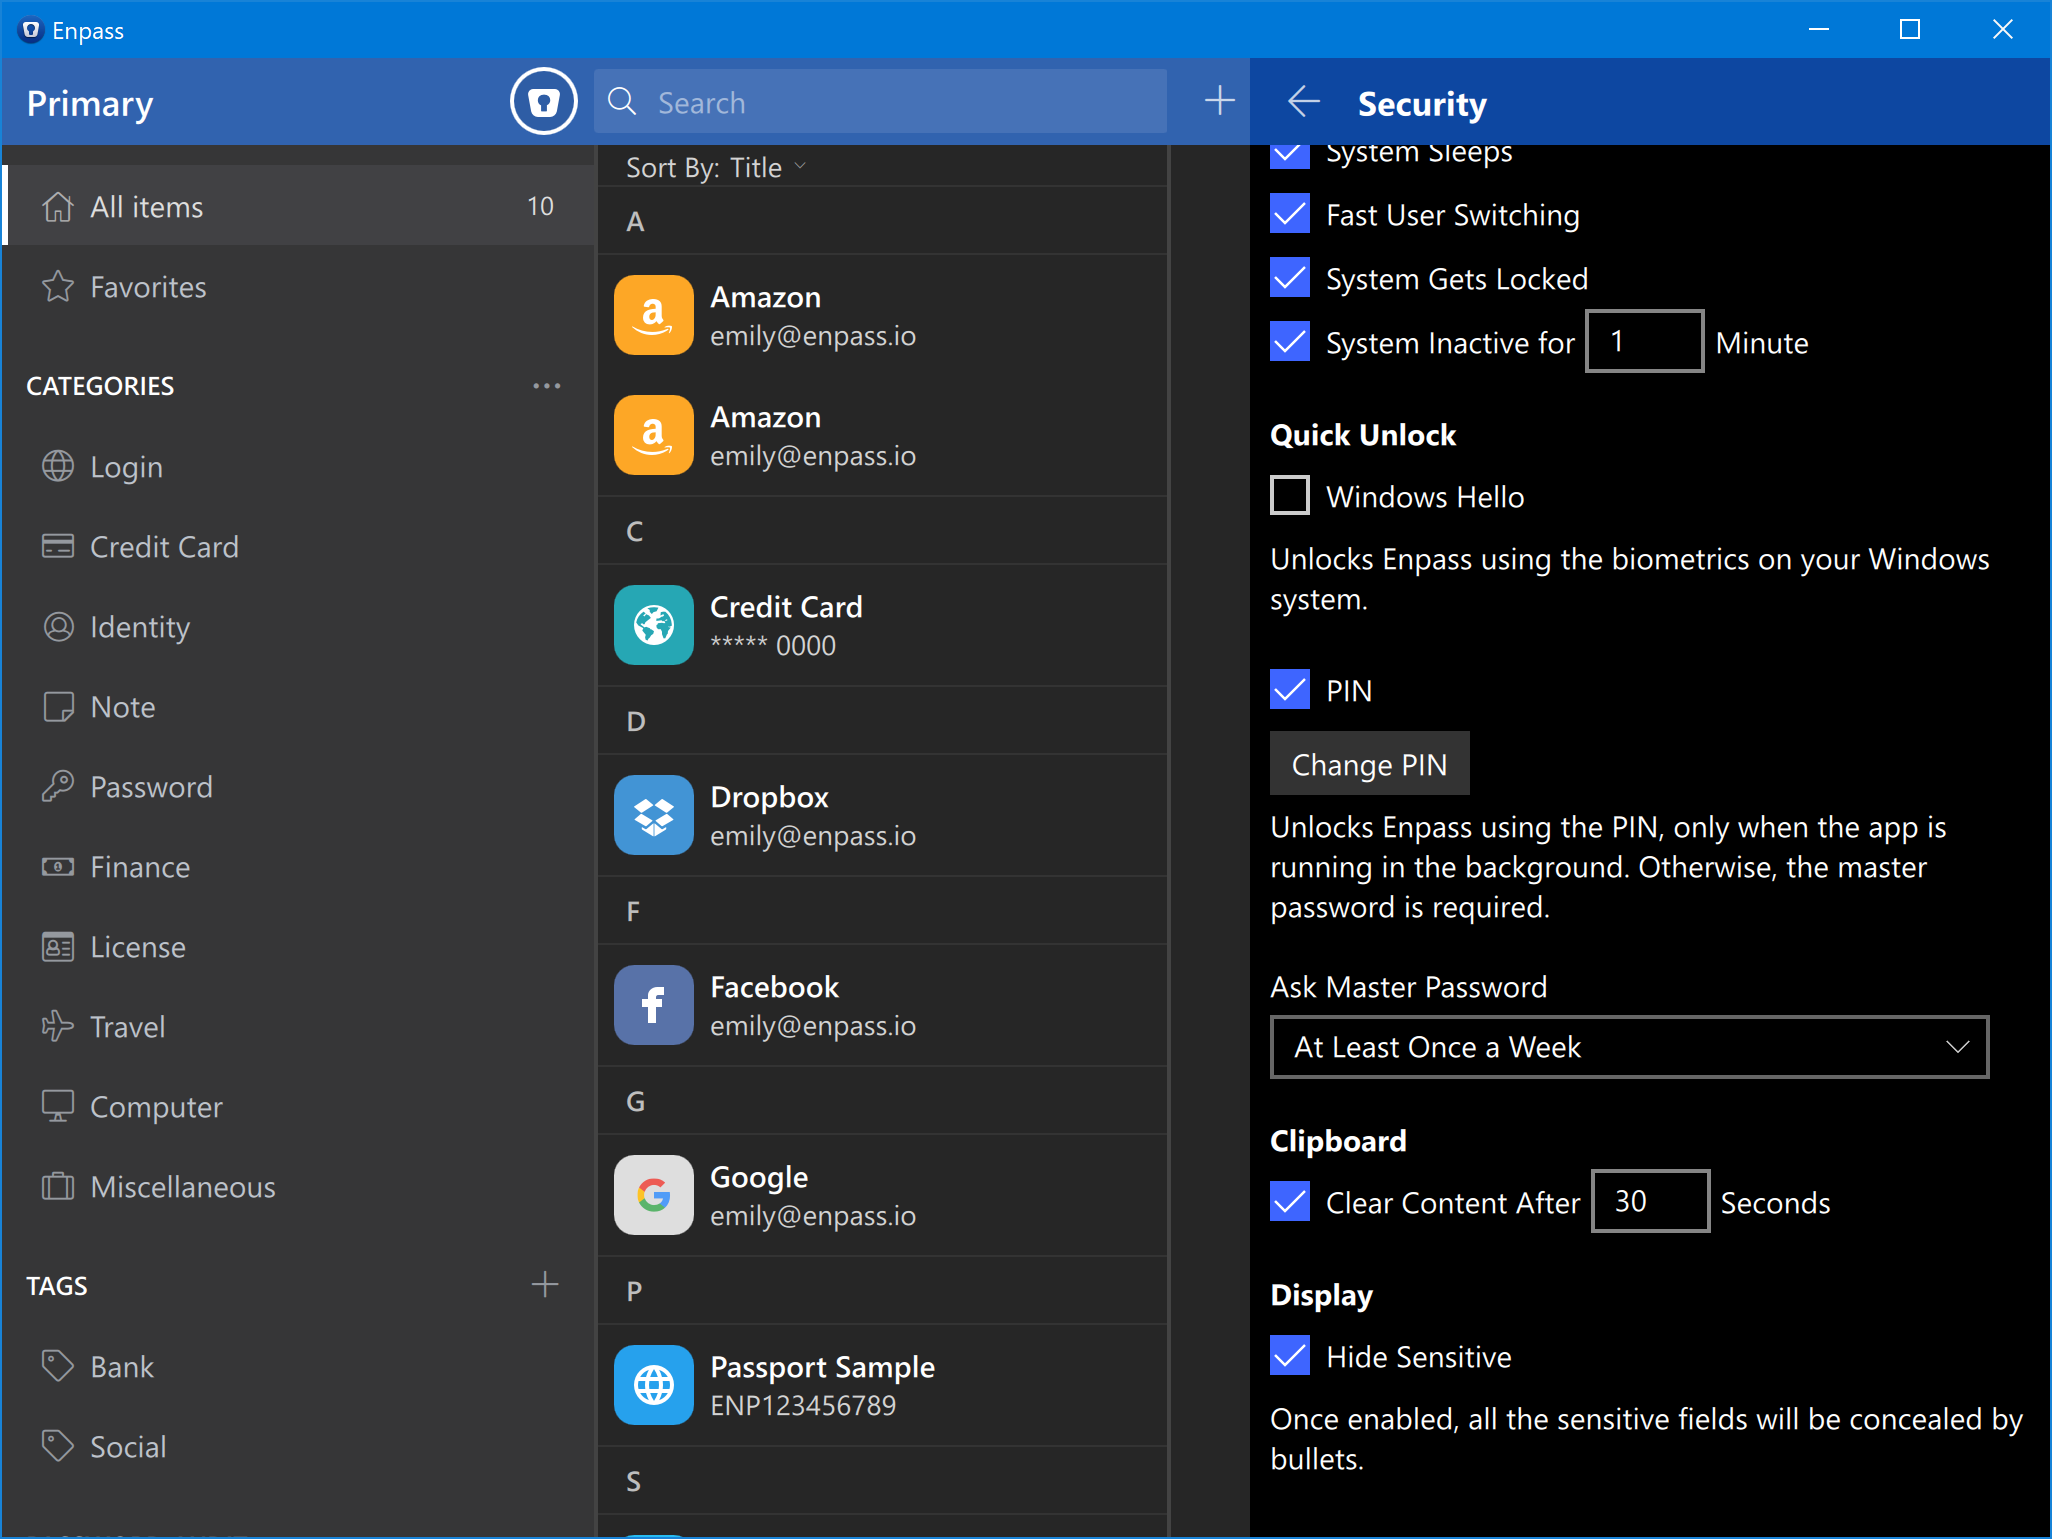Open categories more options ellipsis
The width and height of the screenshot is (2052, 1539).
(x=546, y=386)
